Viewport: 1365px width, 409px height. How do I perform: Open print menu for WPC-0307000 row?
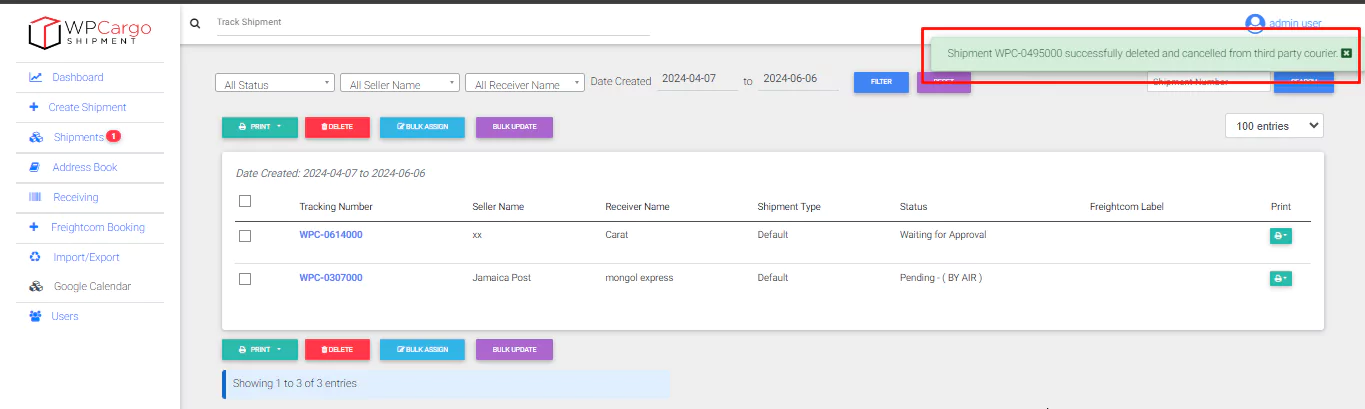[1280, 279]
